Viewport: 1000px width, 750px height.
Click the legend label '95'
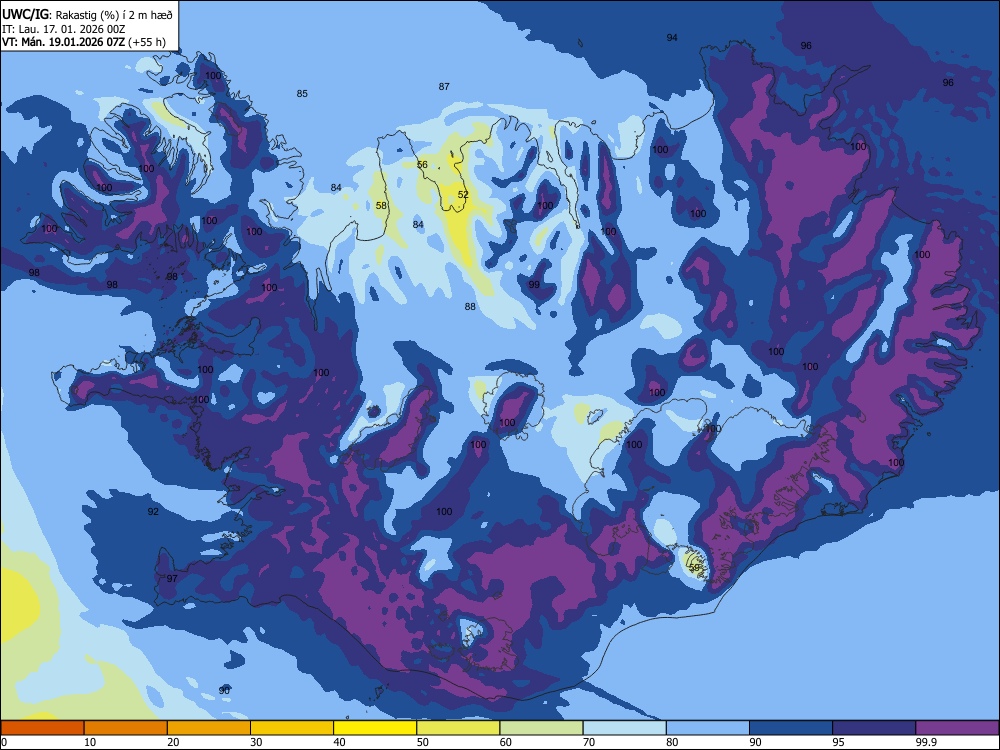(x=839, y=742)
